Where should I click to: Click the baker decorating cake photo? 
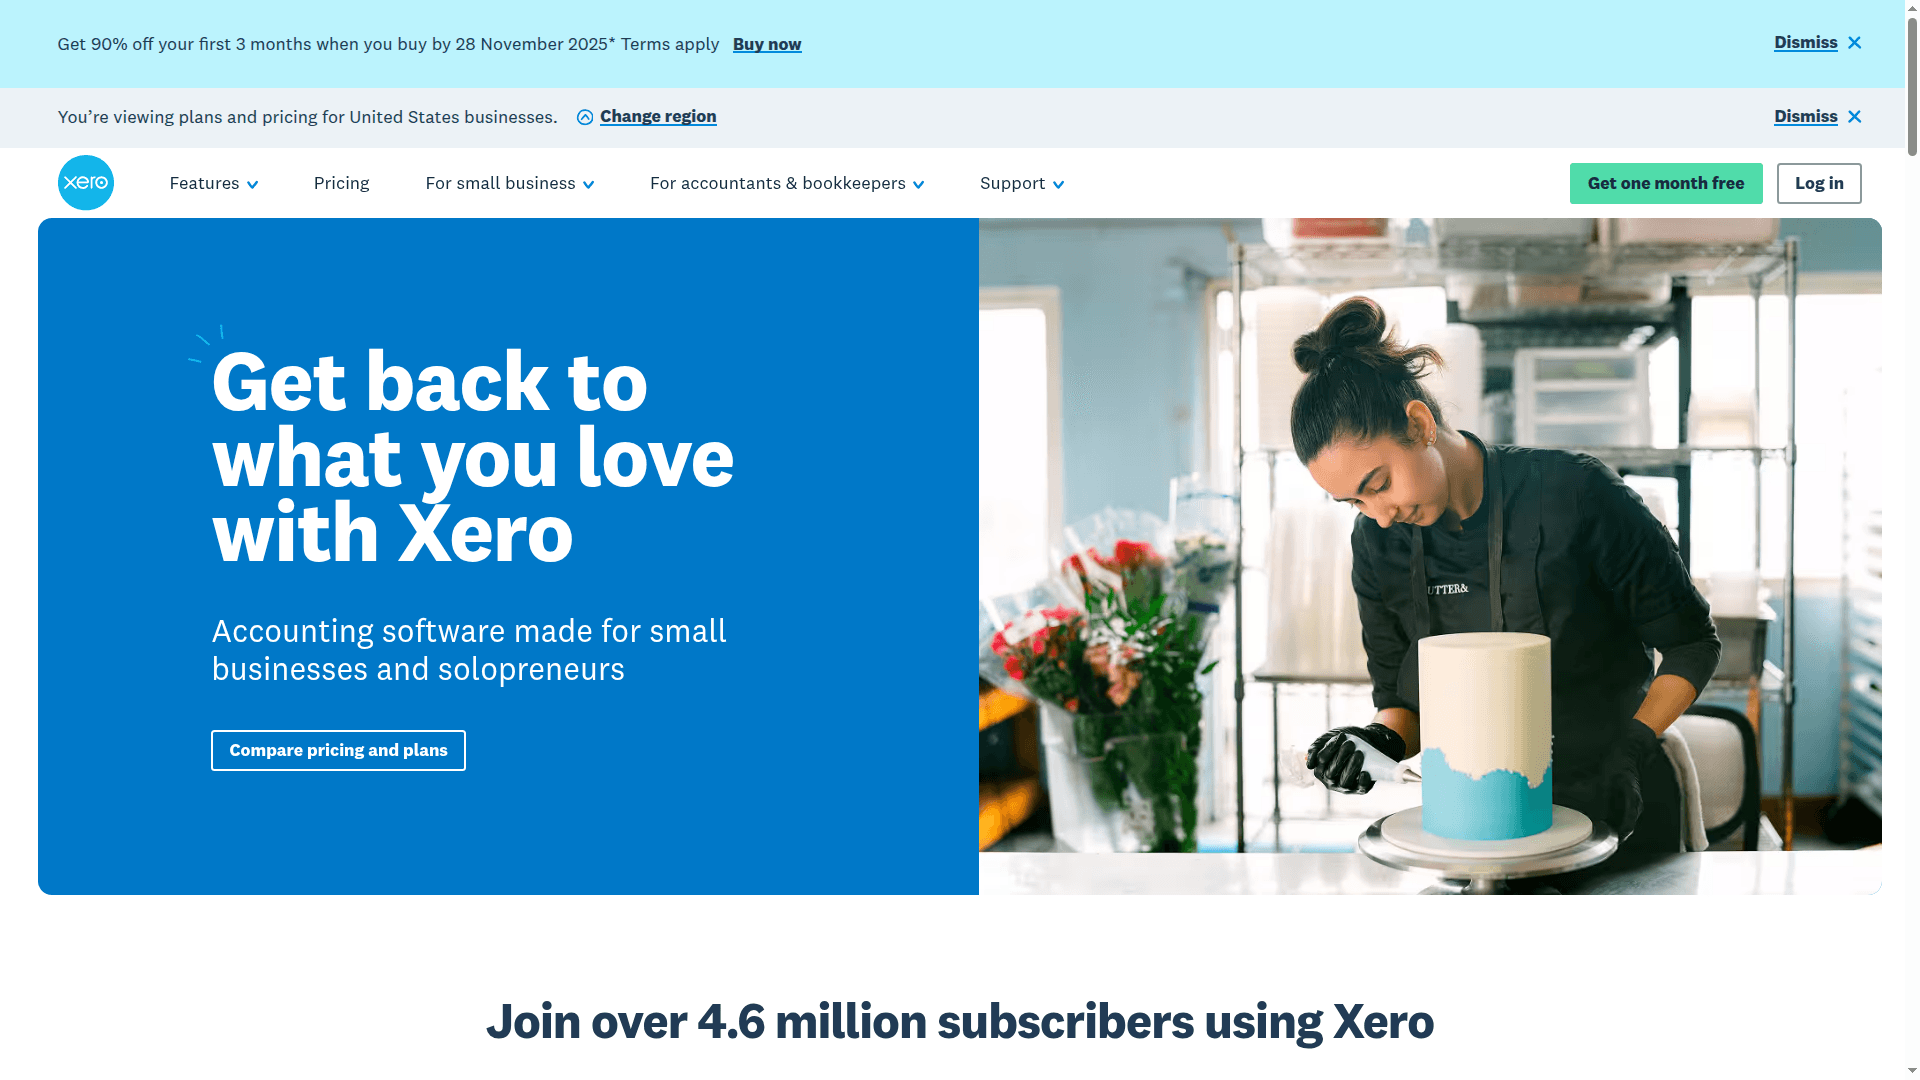coord(1430,556)
